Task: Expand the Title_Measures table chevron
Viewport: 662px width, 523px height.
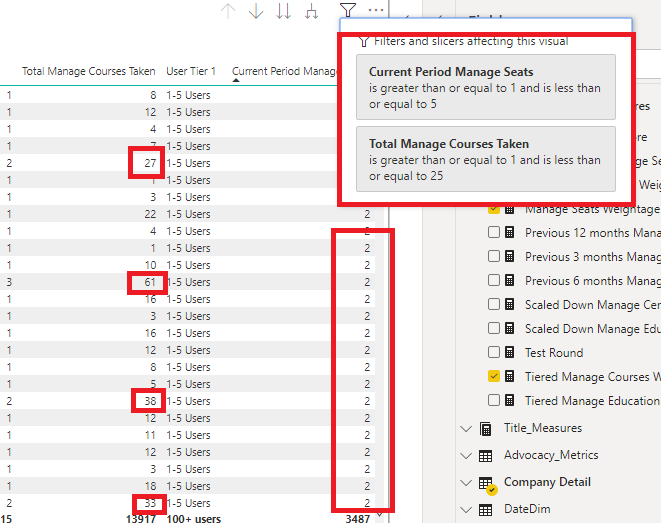Action: [x=466, y=429]
